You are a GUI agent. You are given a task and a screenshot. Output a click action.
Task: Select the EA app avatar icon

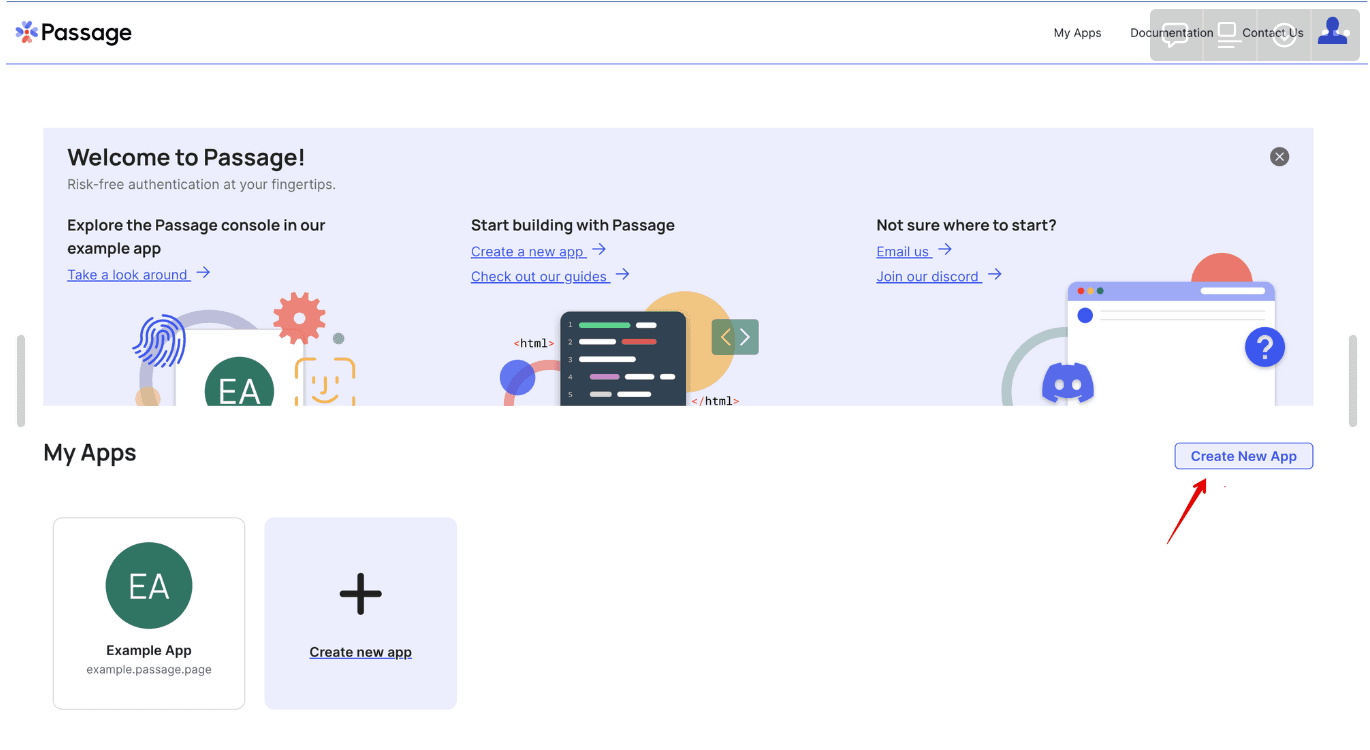(x=148, y=586)
